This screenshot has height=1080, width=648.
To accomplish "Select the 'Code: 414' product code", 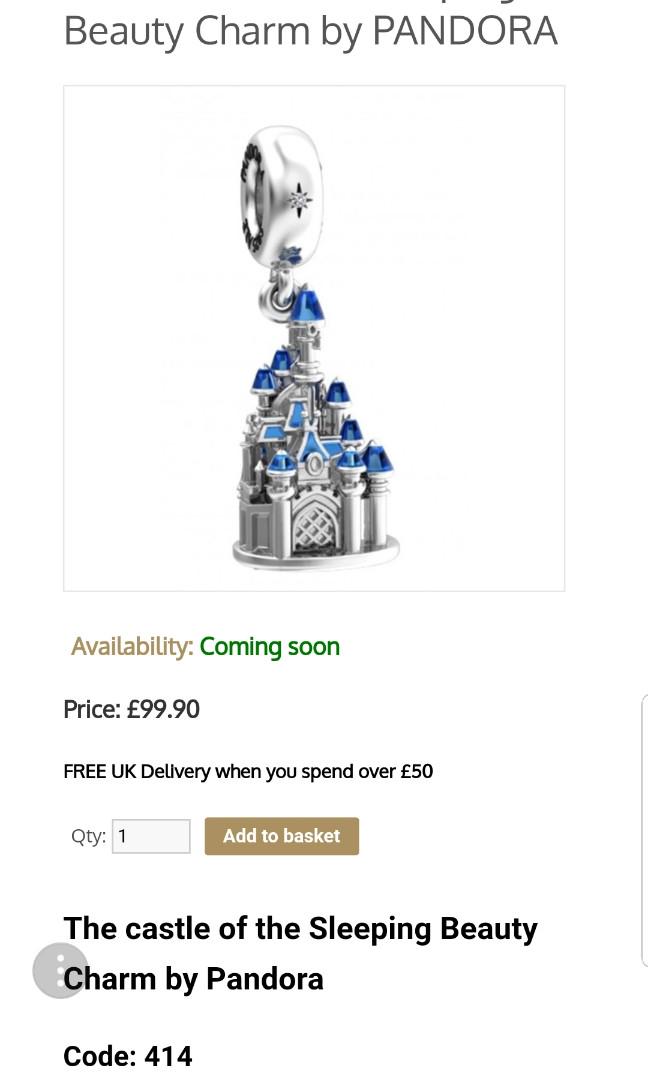I will pyautogui.click(x=128, y=1056).
